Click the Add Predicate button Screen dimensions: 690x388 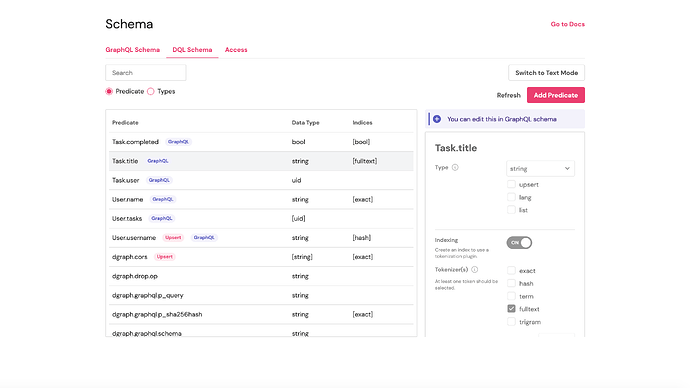pos(556,95)
